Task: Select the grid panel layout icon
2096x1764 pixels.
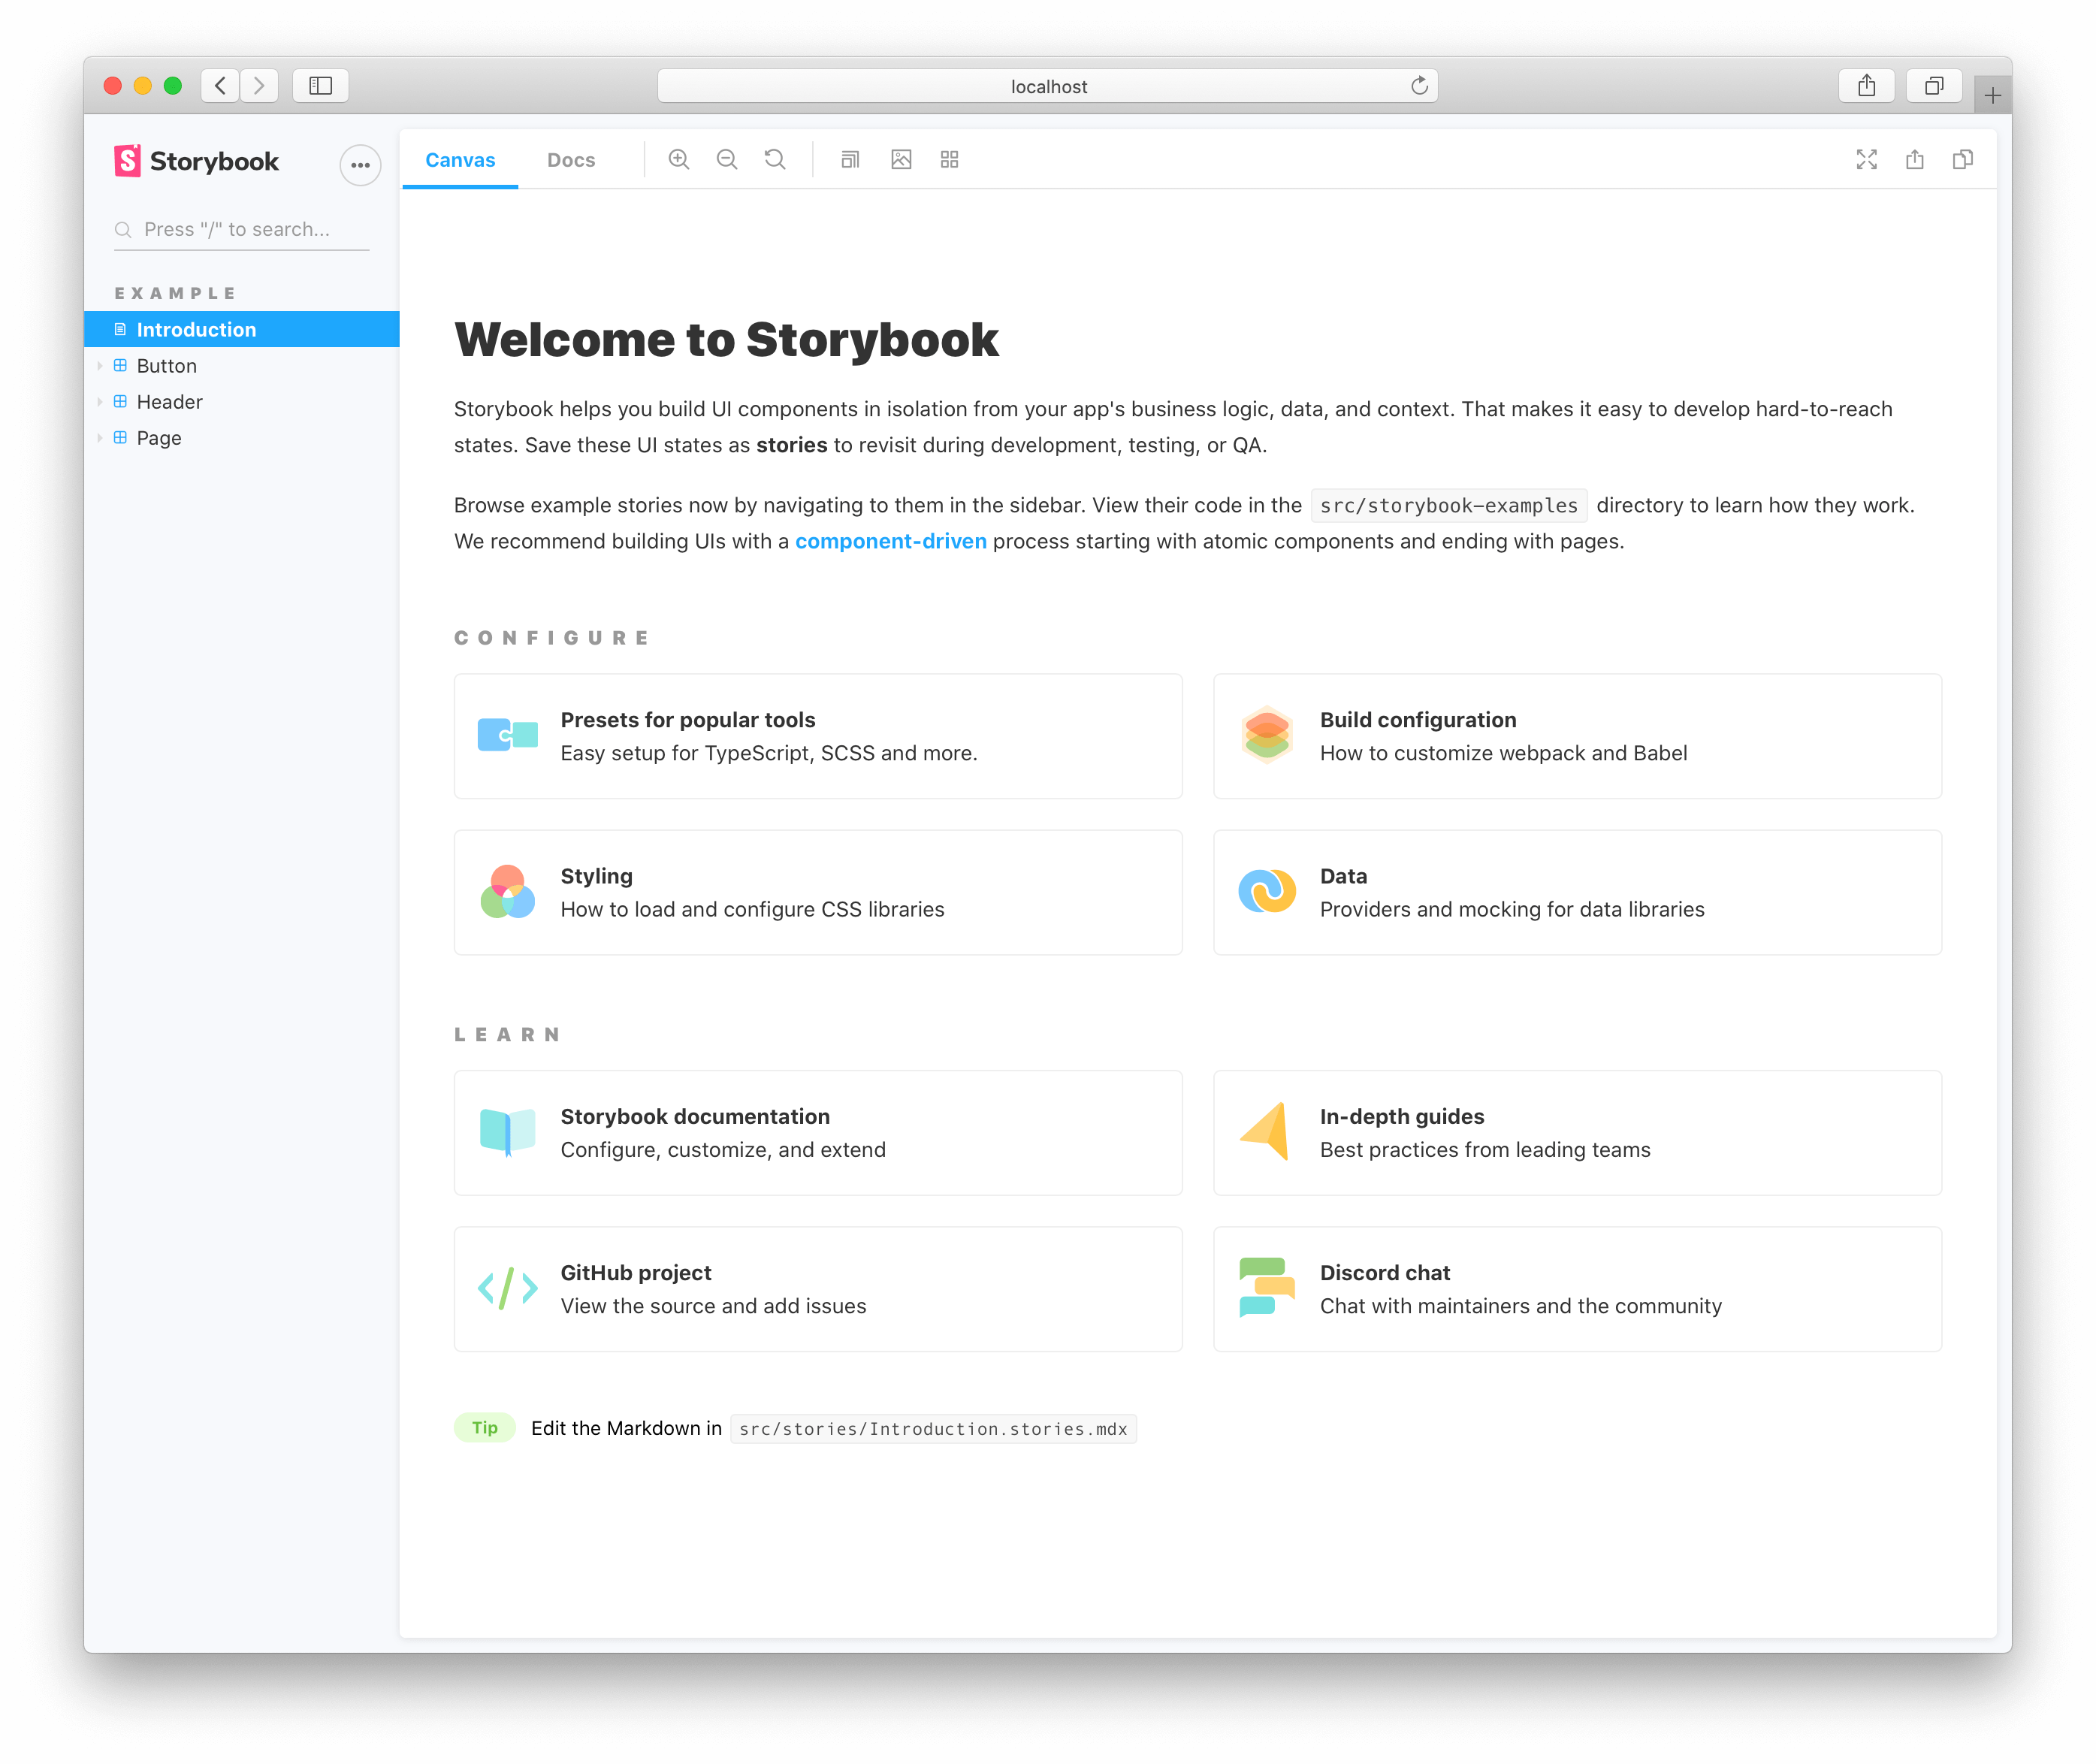Action: point(950,159)
